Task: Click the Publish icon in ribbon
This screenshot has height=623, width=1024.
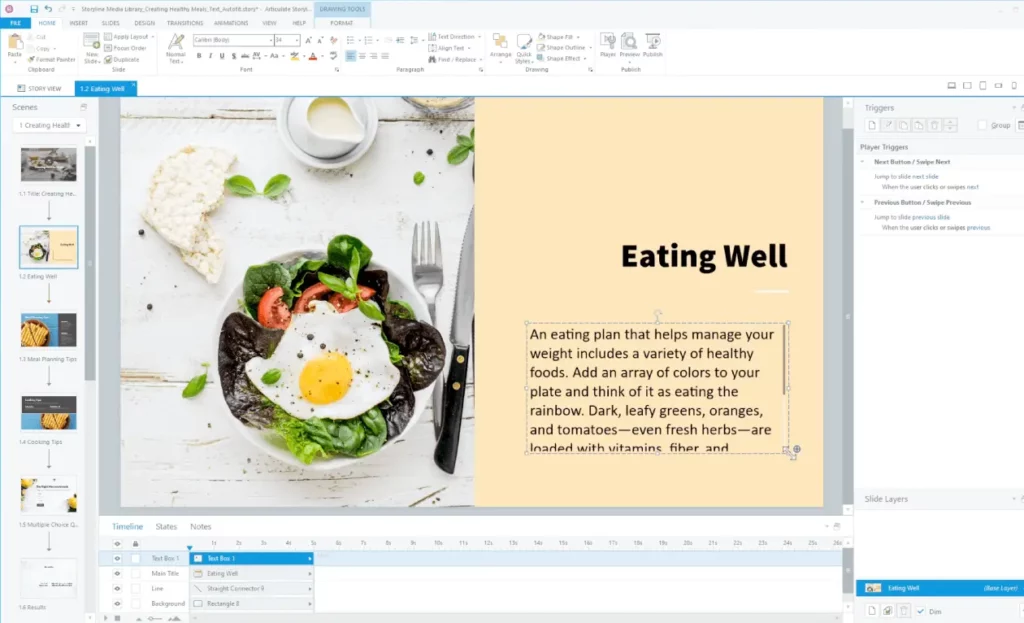Action: point(653,44)
